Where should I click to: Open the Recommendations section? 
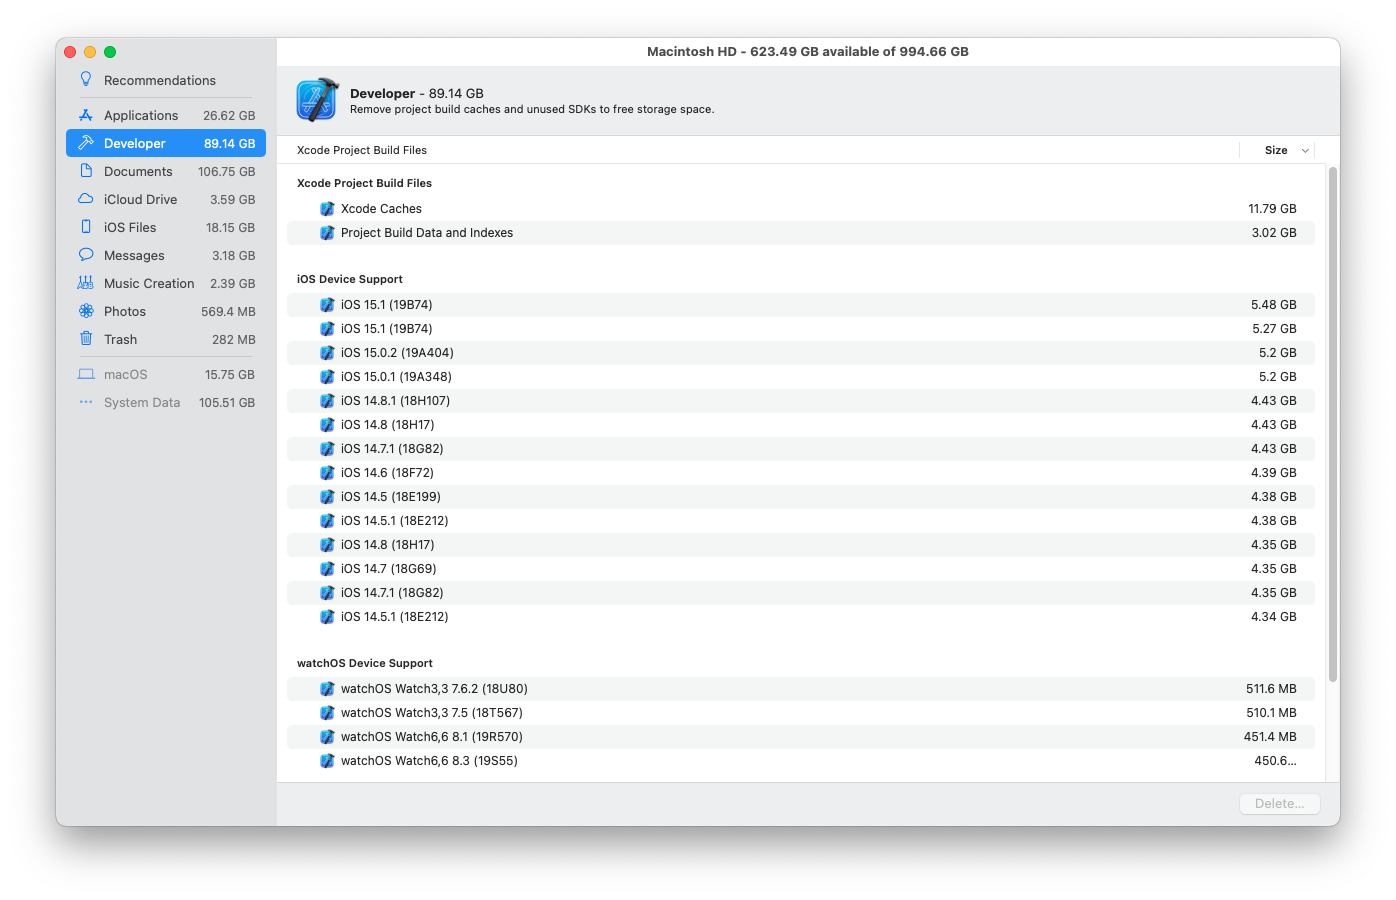(x=166, y=80)
